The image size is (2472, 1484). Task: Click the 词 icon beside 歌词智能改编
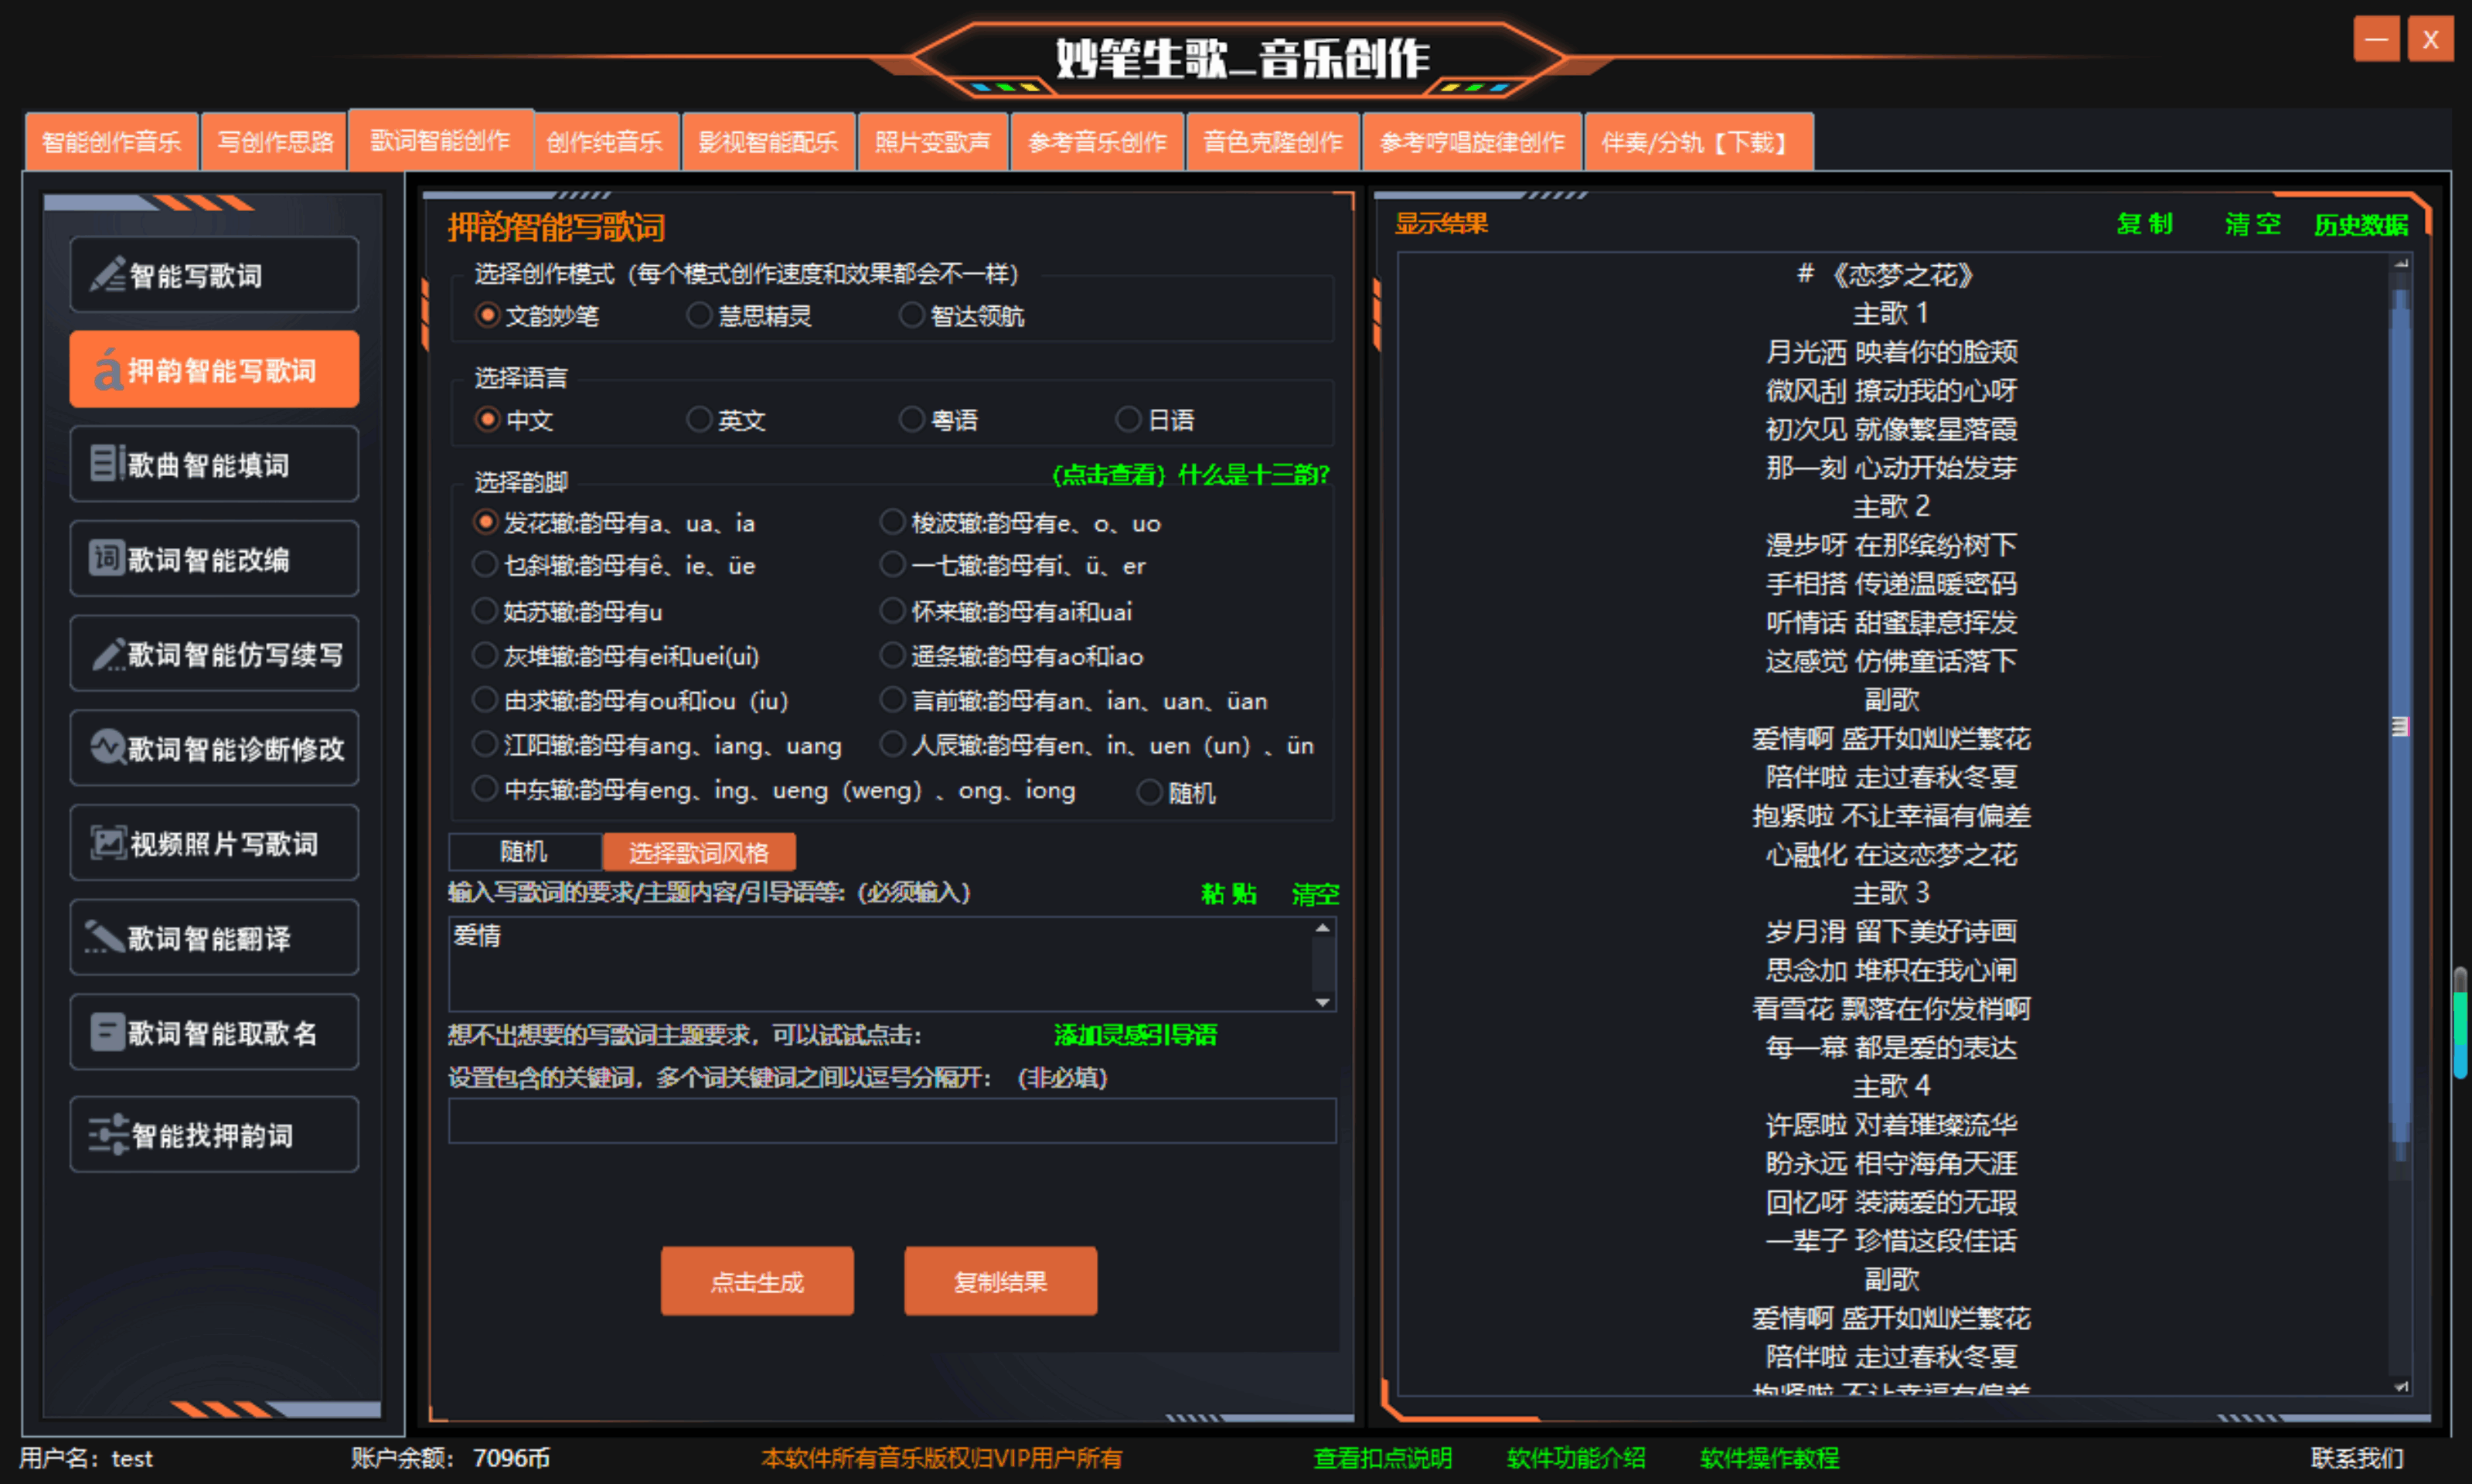pyautogui.click(x=106, y=558)
